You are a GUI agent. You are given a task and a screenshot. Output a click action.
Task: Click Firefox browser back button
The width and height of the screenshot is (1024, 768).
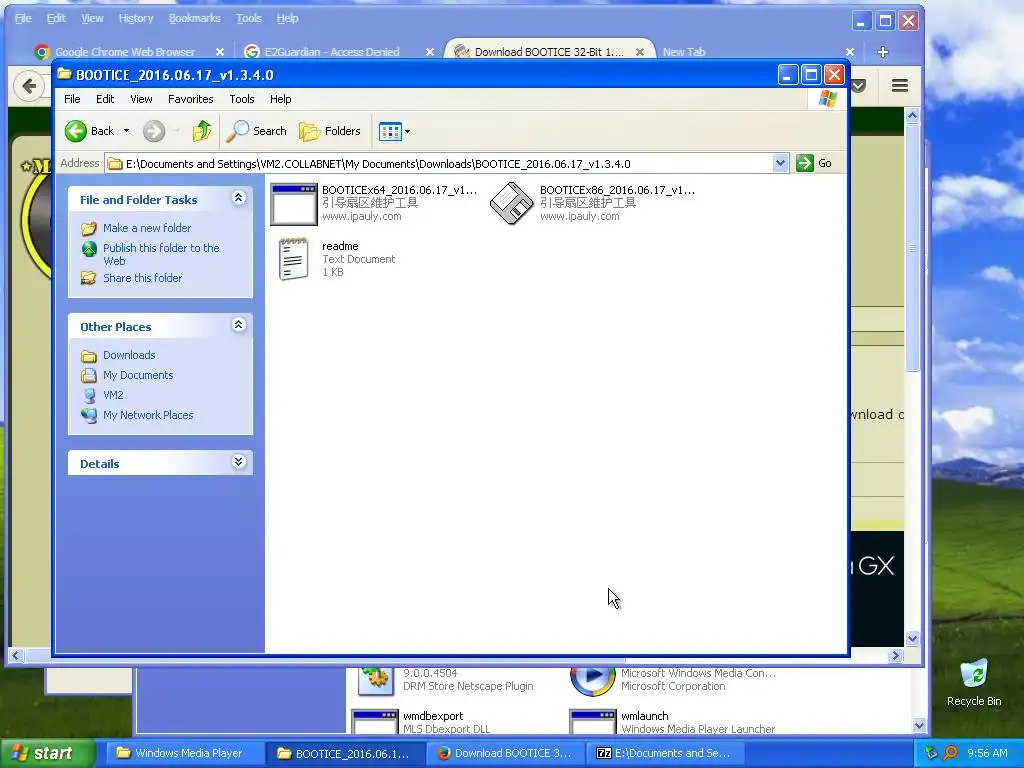coord(29,86)
